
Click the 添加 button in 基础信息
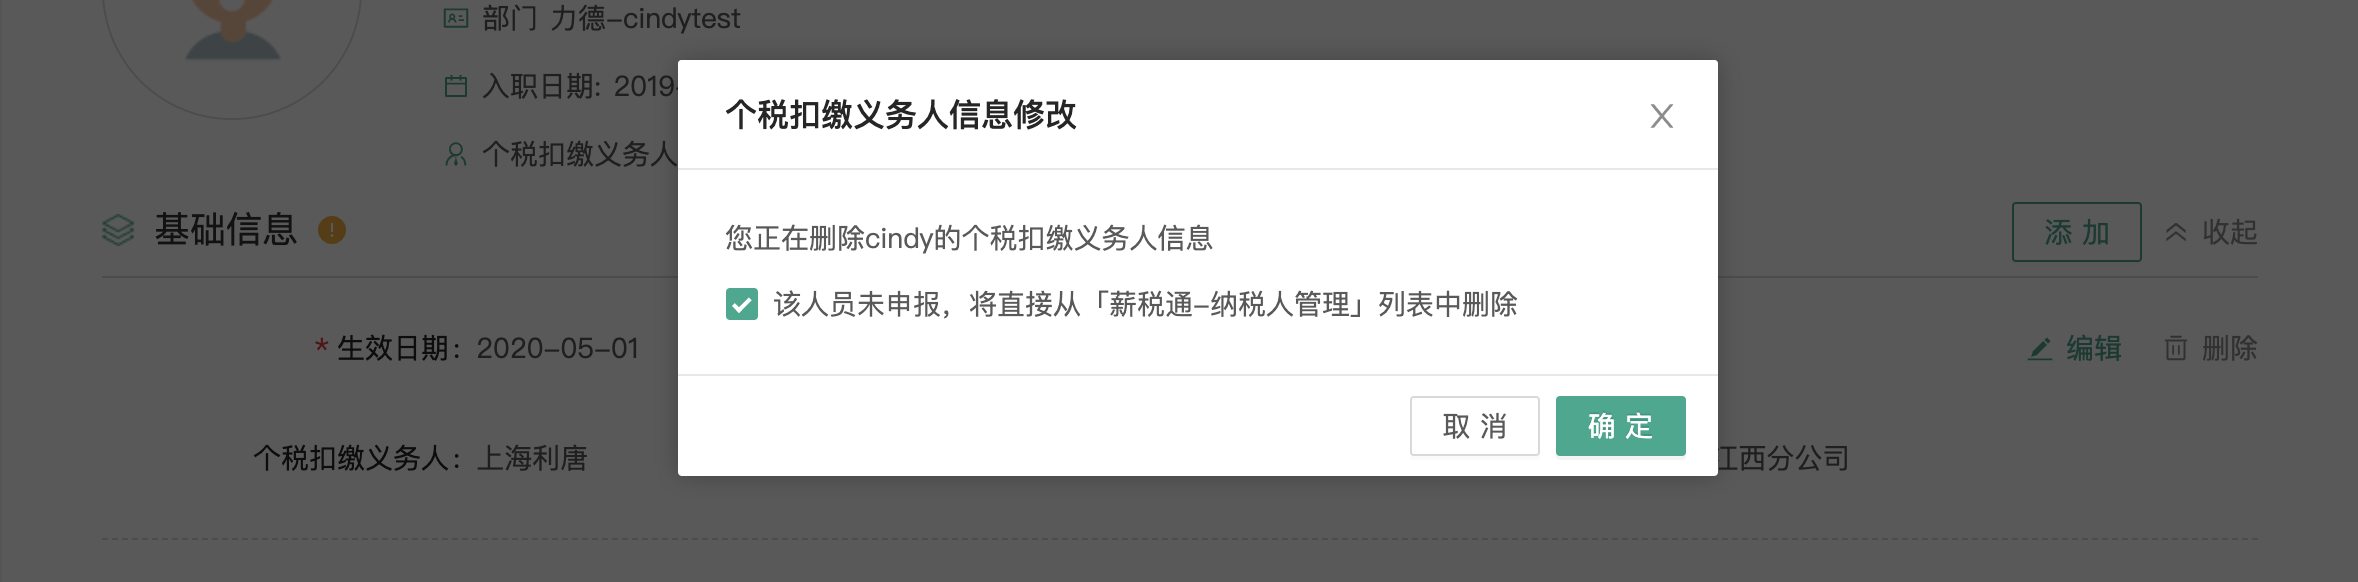[2076, 232]
